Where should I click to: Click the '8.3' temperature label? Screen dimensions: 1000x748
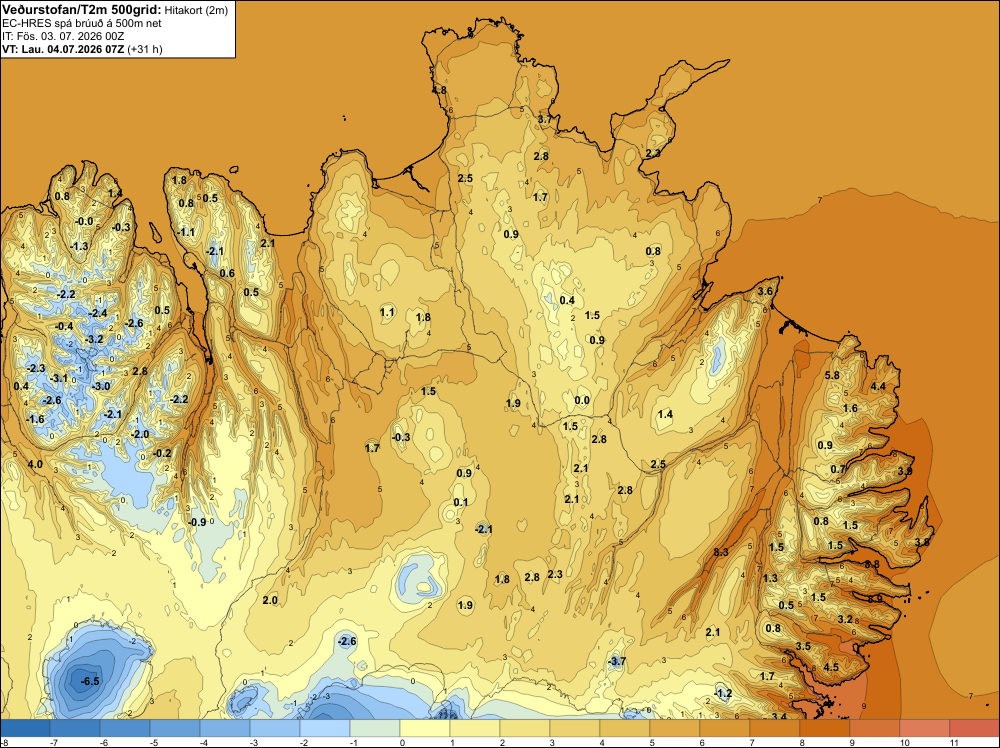pos(721,552)
